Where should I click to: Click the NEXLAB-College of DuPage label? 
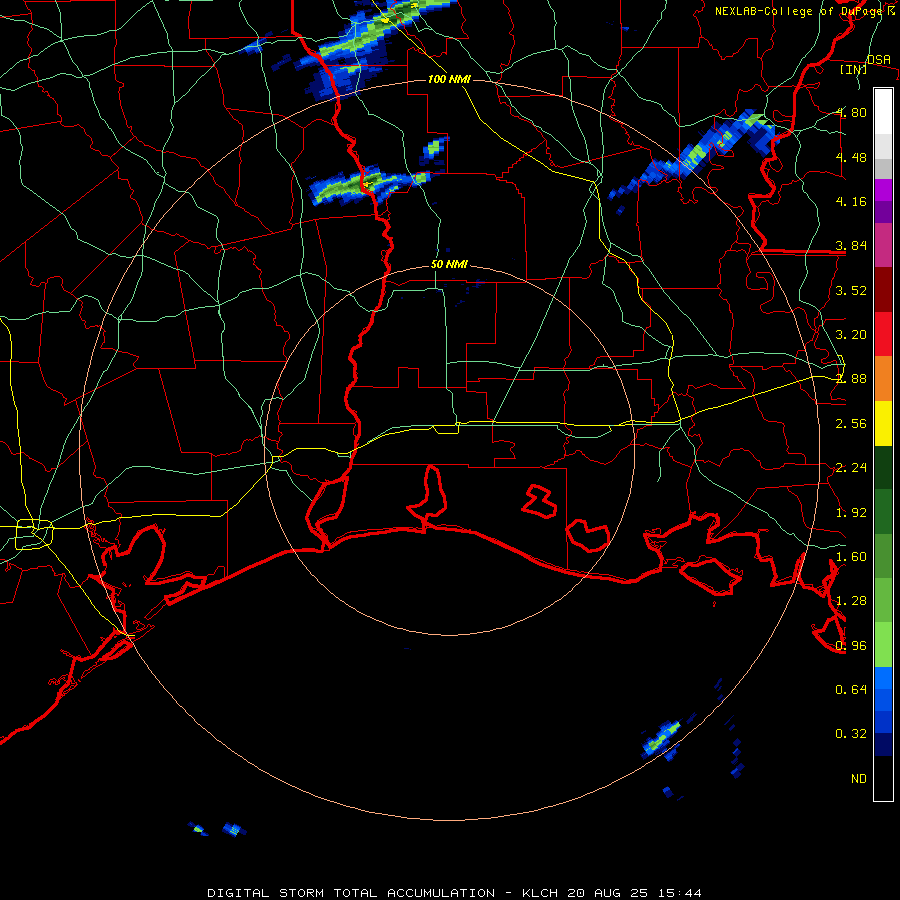(800, 11)
